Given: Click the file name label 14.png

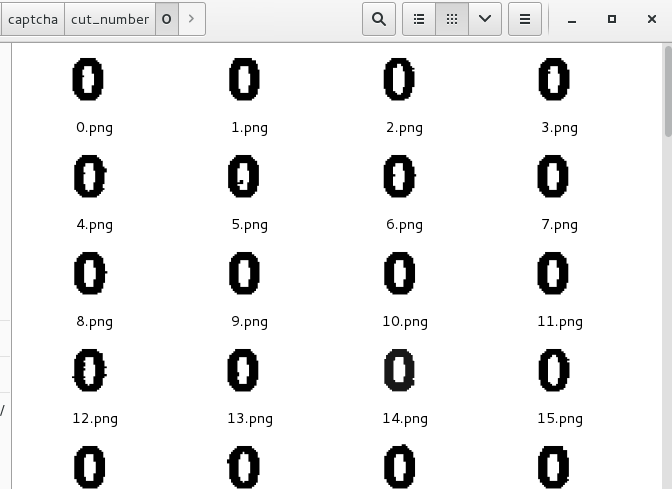Looking at the screenshot, I should coord(405,419).
